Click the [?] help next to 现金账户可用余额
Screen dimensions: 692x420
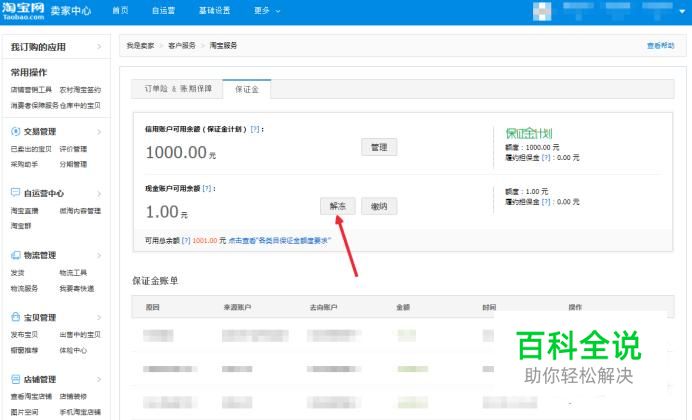(x=207, y=188)
